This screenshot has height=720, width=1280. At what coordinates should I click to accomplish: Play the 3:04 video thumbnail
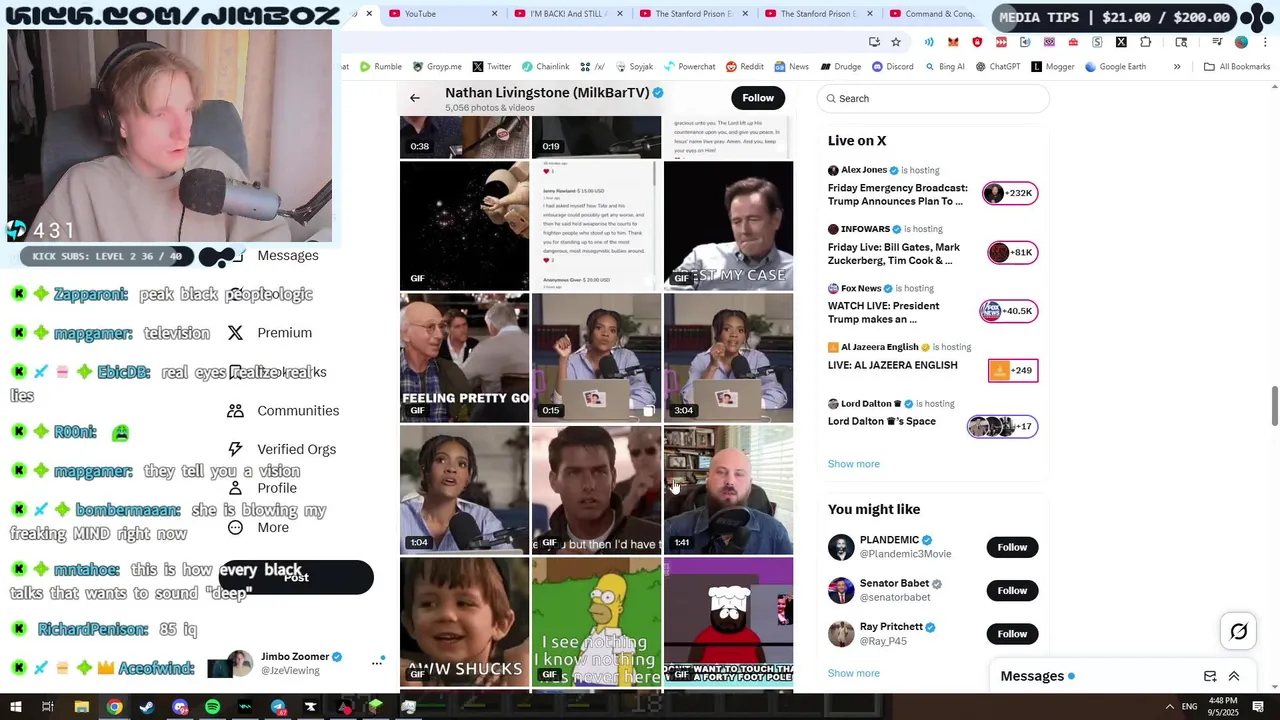(x=728, y=358)
